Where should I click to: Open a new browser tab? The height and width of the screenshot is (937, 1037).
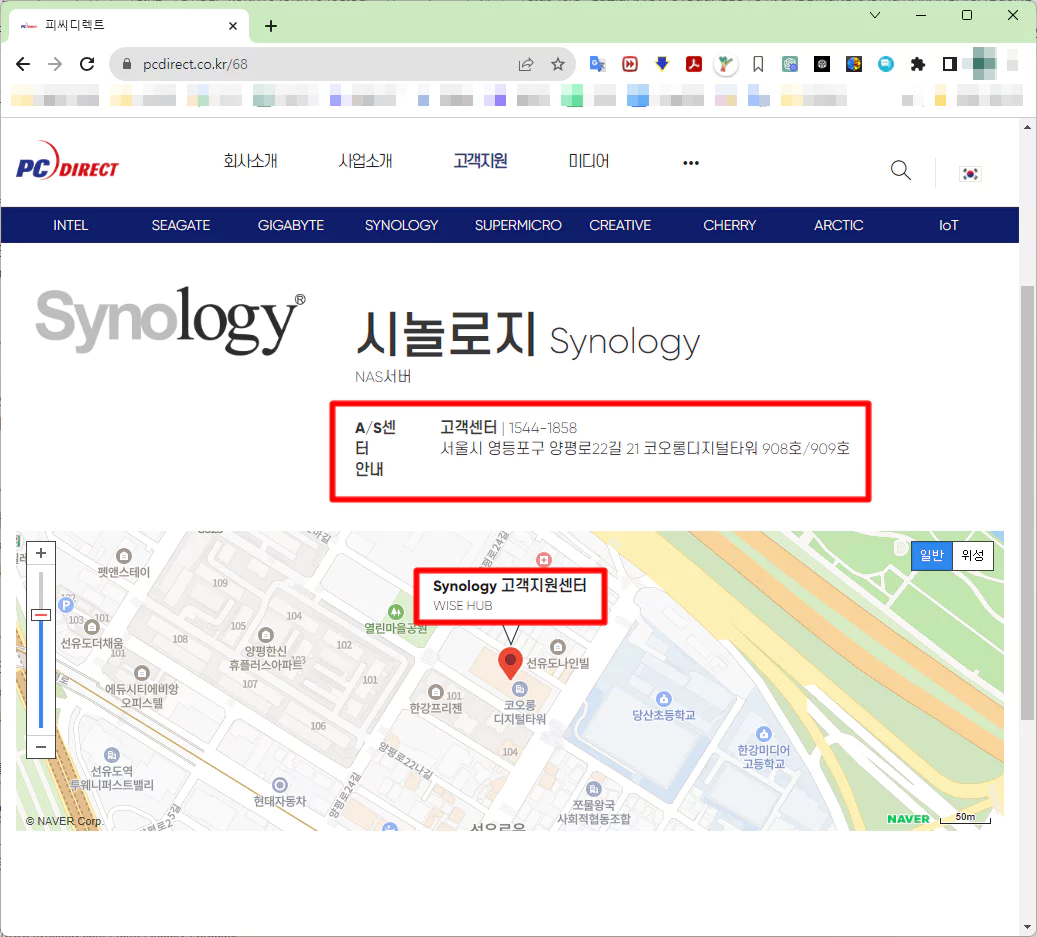pos(270,26)
